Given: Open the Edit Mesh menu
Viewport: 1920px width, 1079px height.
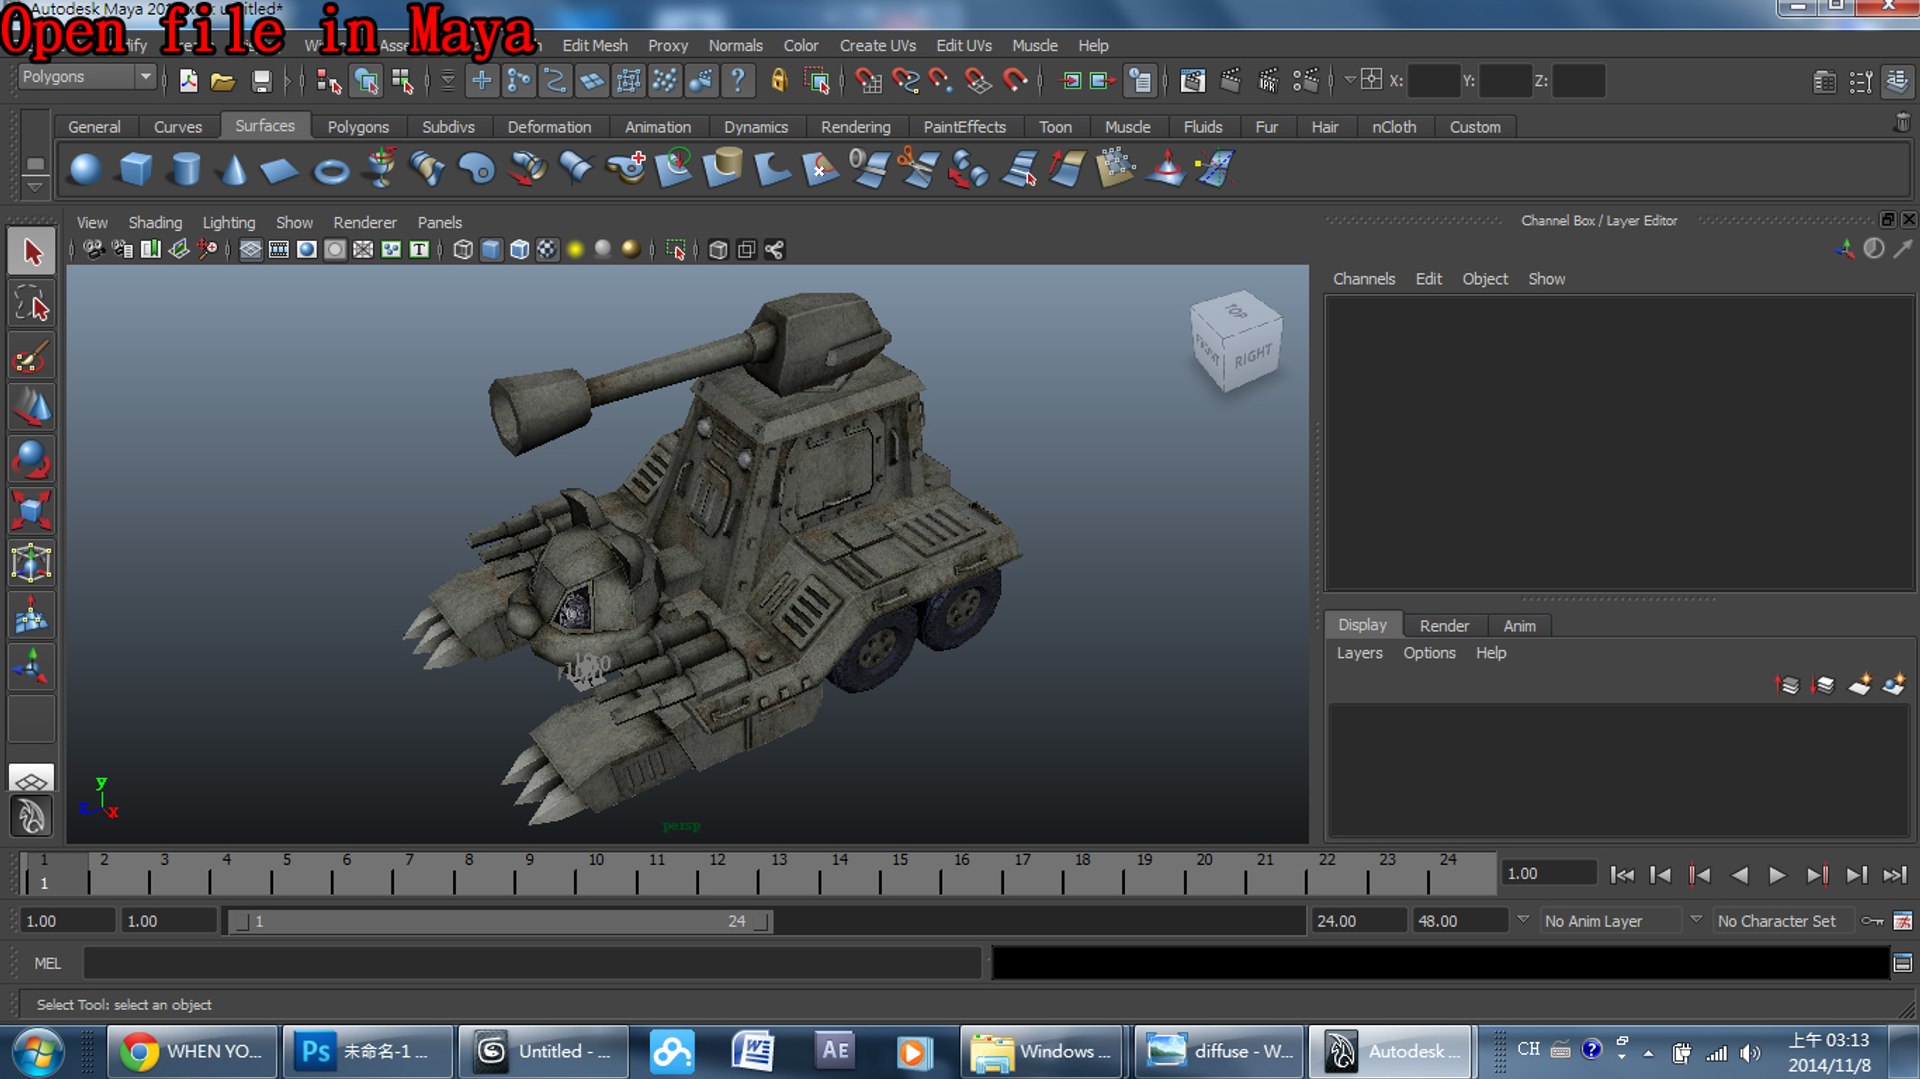Looking at the screenshot, I should tap(595, 45).
